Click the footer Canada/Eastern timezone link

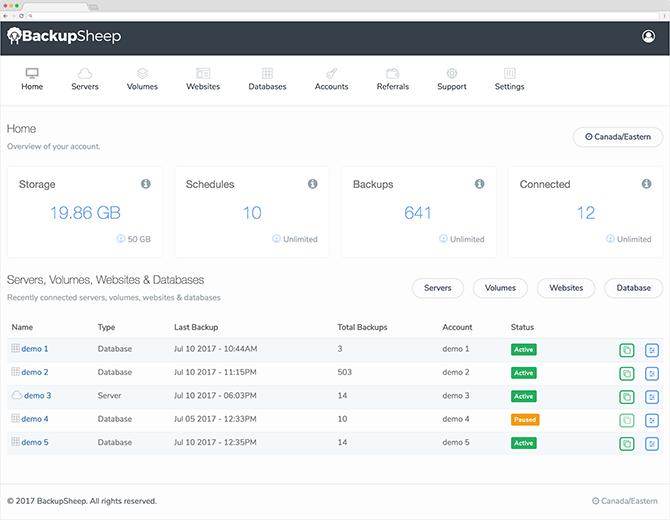[625, 501]
